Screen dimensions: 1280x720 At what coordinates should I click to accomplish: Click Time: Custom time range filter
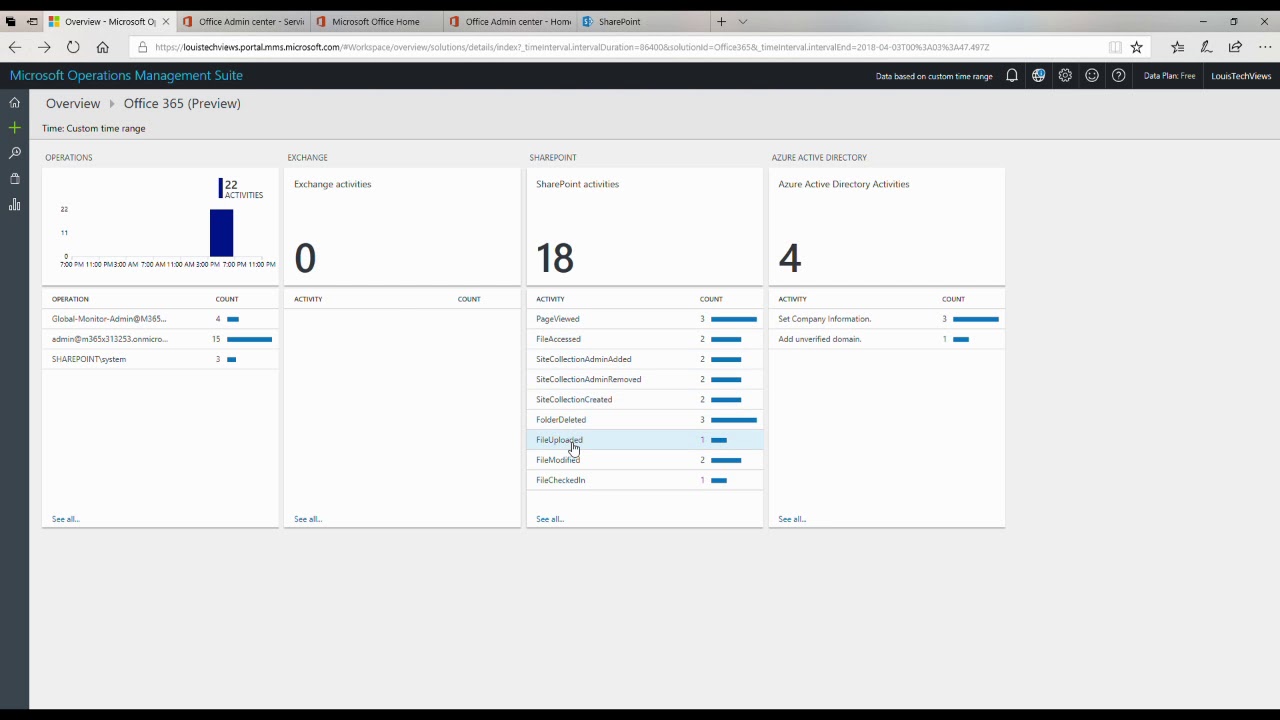coord(94,128)
